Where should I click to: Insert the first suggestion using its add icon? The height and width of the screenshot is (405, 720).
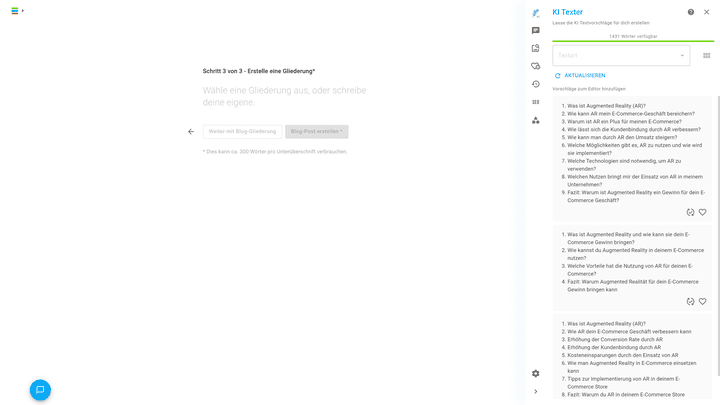coord(690,212)
